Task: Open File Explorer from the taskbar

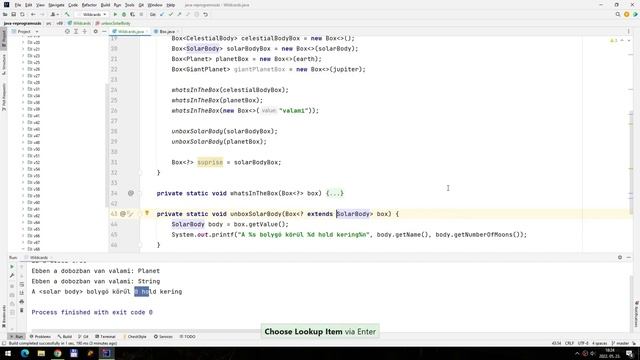Action: point(41,353)
